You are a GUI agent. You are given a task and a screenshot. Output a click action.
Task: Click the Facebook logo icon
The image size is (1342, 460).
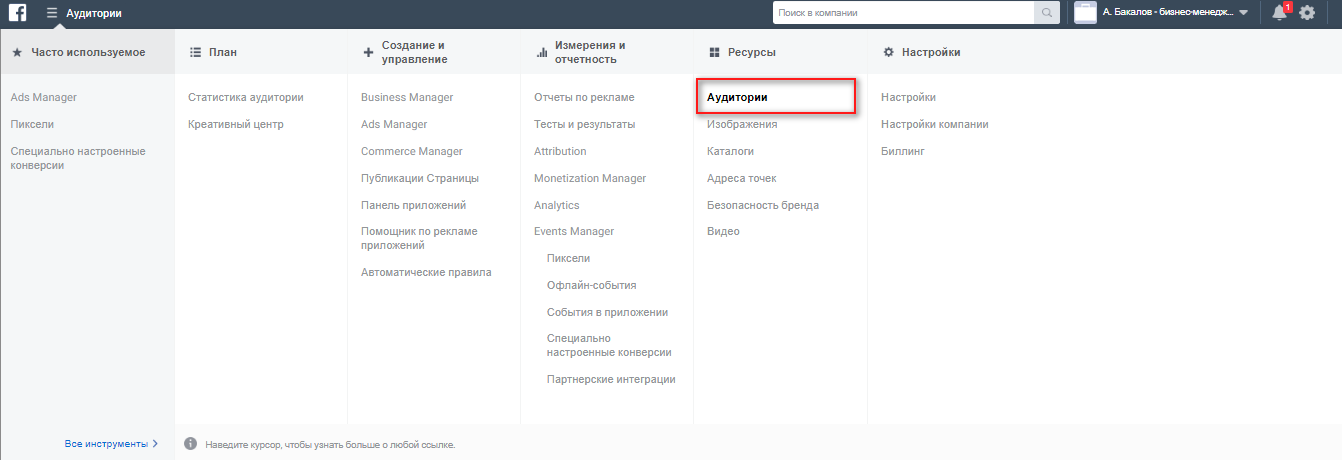pos(17,13)
